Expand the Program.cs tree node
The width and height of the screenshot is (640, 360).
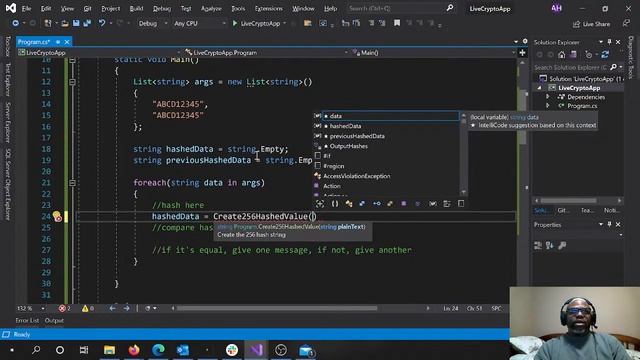(x=548, y=106)
